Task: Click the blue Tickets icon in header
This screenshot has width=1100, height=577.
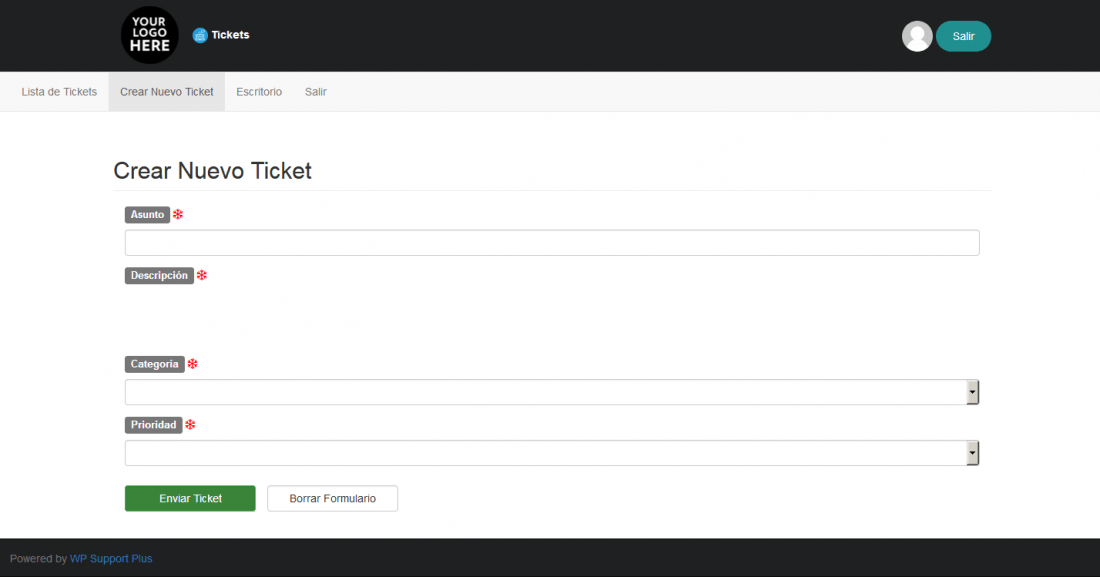Action: 200,35
